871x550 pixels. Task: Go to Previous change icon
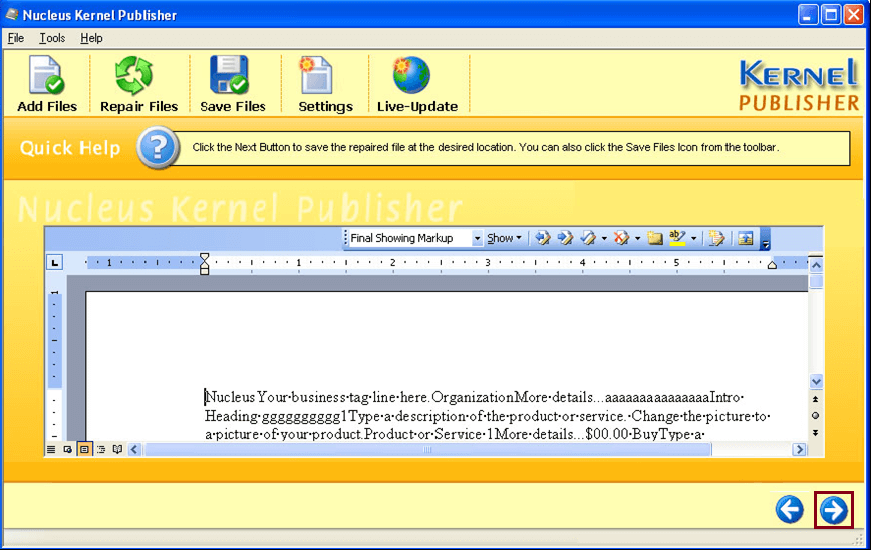[x=543, y=238]
